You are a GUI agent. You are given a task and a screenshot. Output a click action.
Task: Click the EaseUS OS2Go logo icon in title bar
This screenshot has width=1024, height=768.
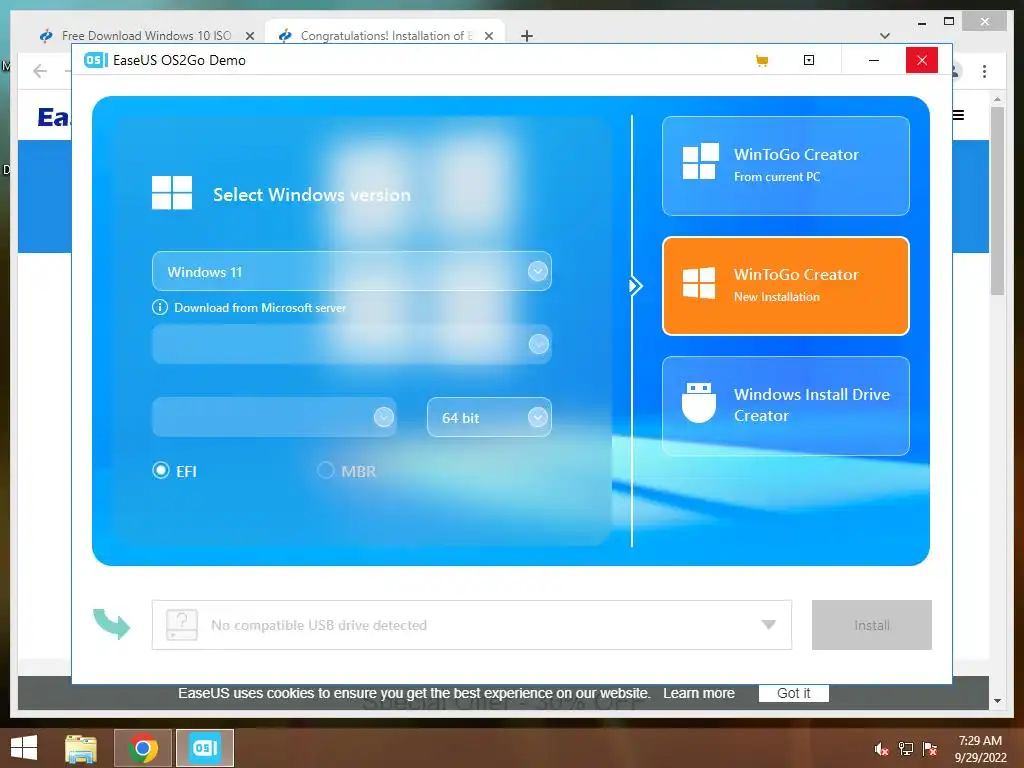pyautogui.click(x=95, y=60)
